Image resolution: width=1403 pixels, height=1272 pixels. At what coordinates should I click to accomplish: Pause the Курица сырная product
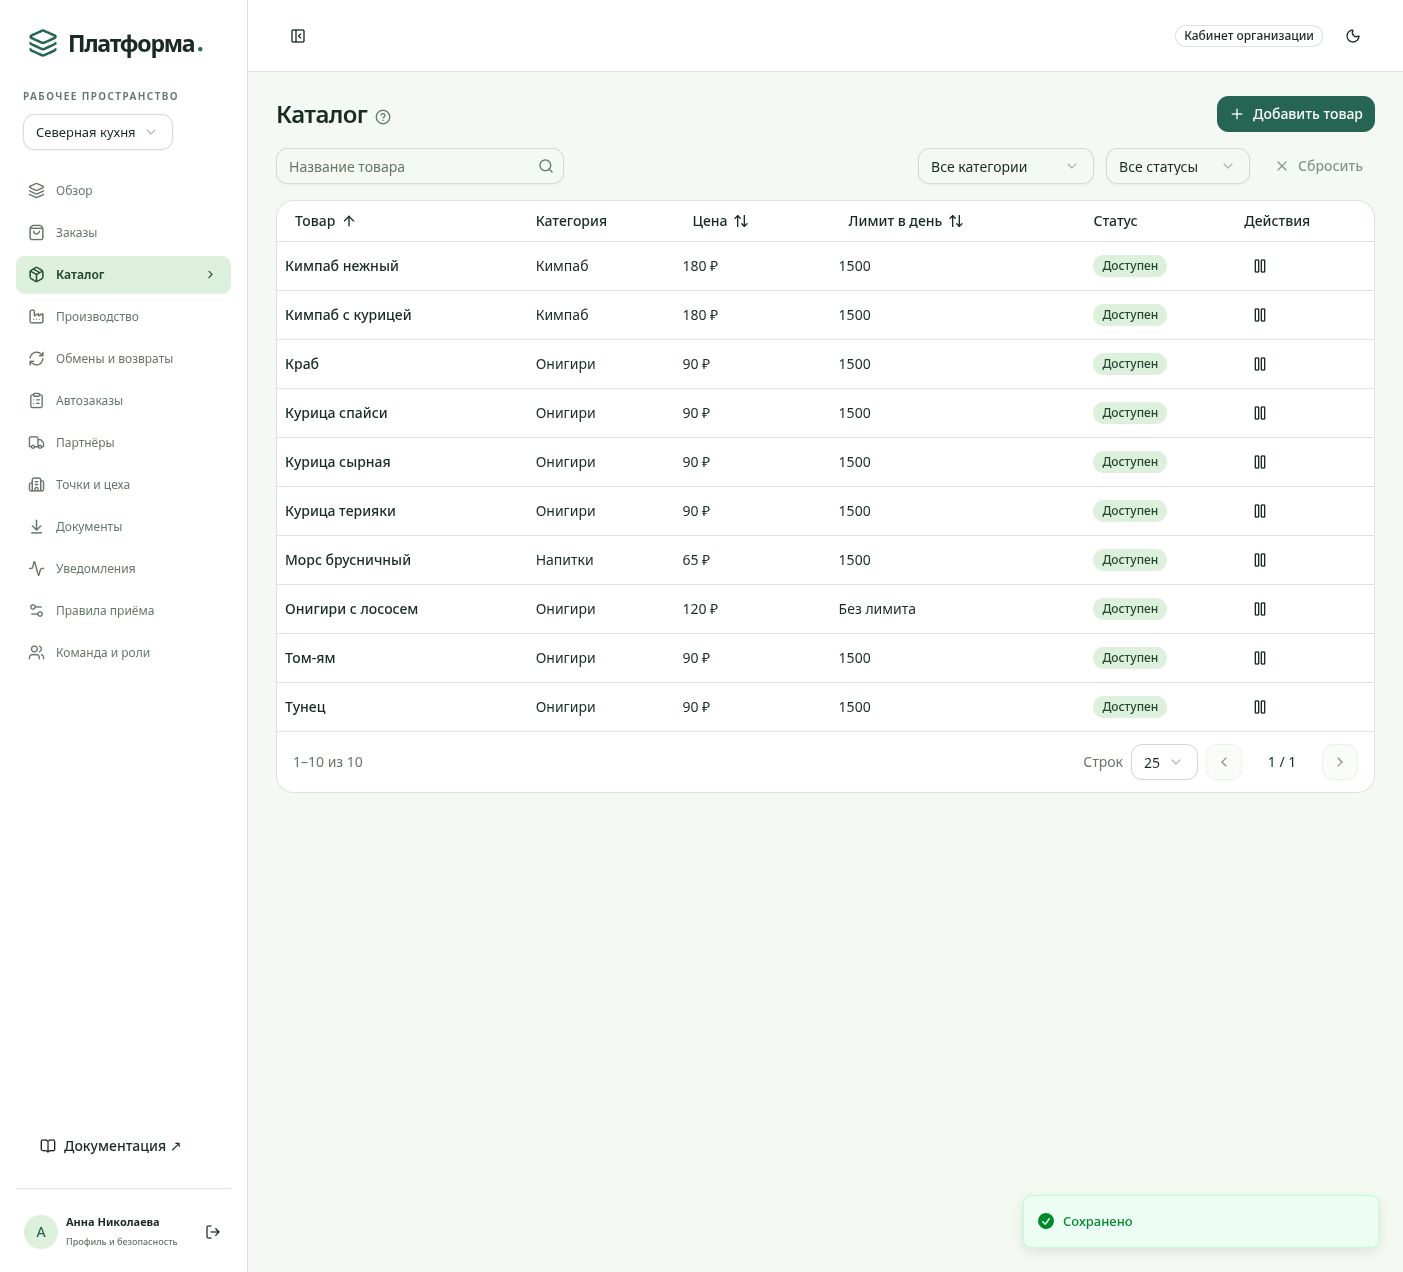tap(1260, 462)
